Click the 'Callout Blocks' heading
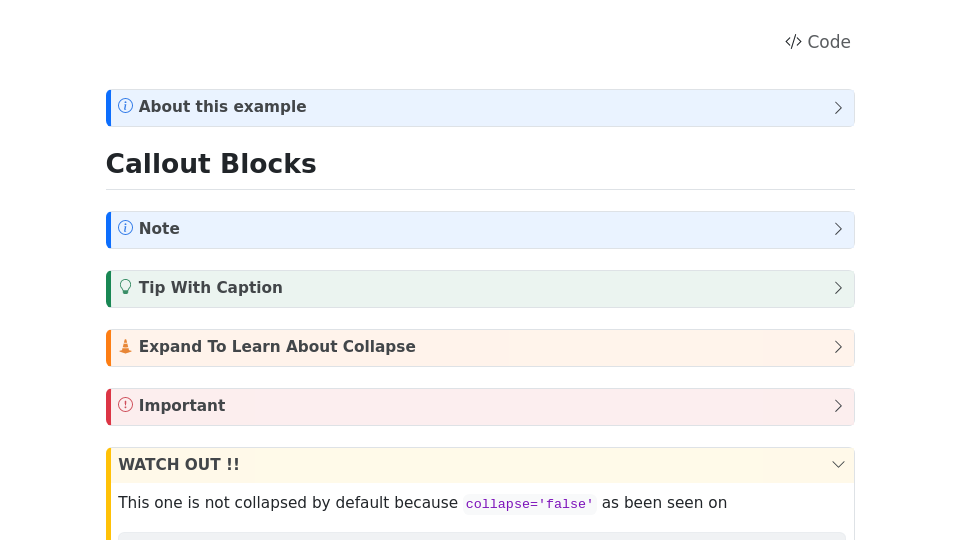This screenshot has width=960, height=540. point(211,164)
